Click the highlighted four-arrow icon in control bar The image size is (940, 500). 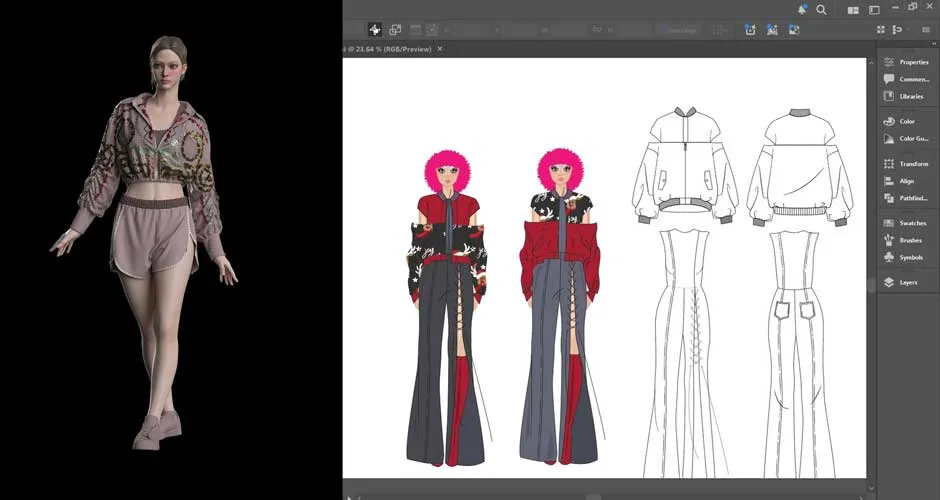[375, 29]
